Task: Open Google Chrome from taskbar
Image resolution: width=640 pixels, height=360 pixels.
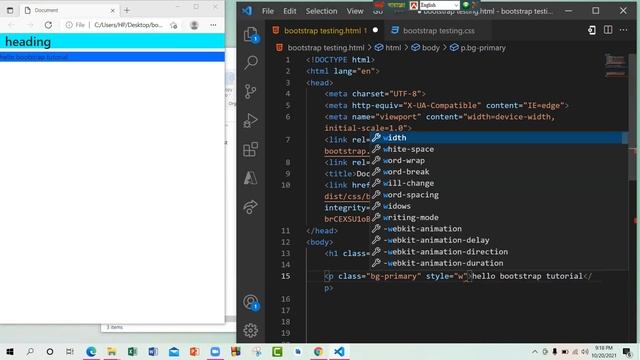Action: [318, 351]
